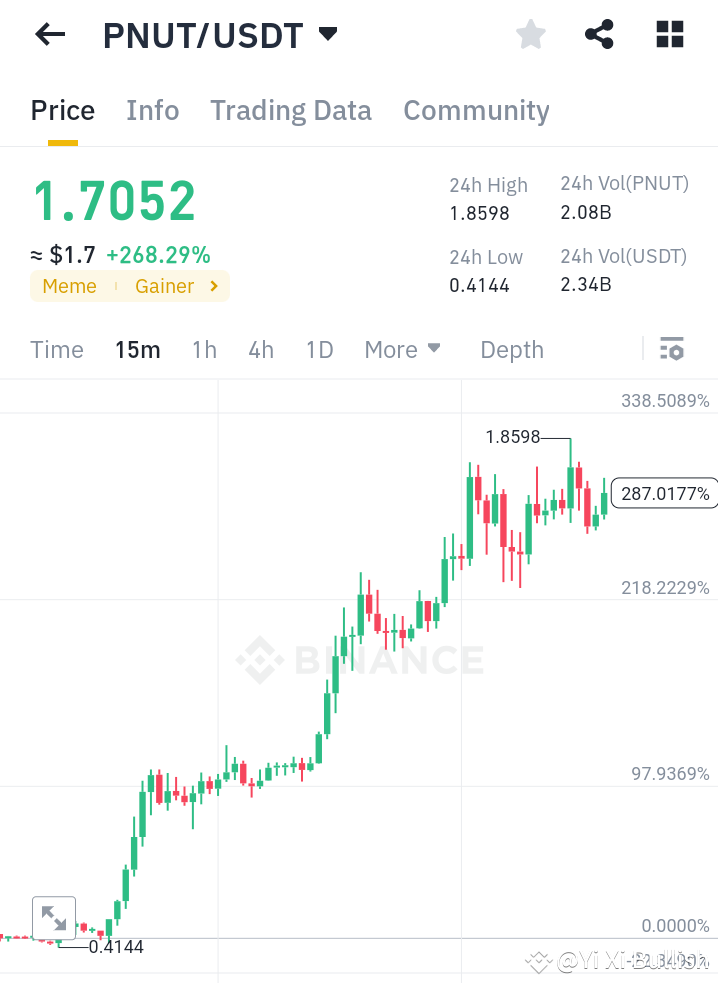Open the Time interval selector
The width and height of the screenshot is (718, 983).
(x=56, y=350)
